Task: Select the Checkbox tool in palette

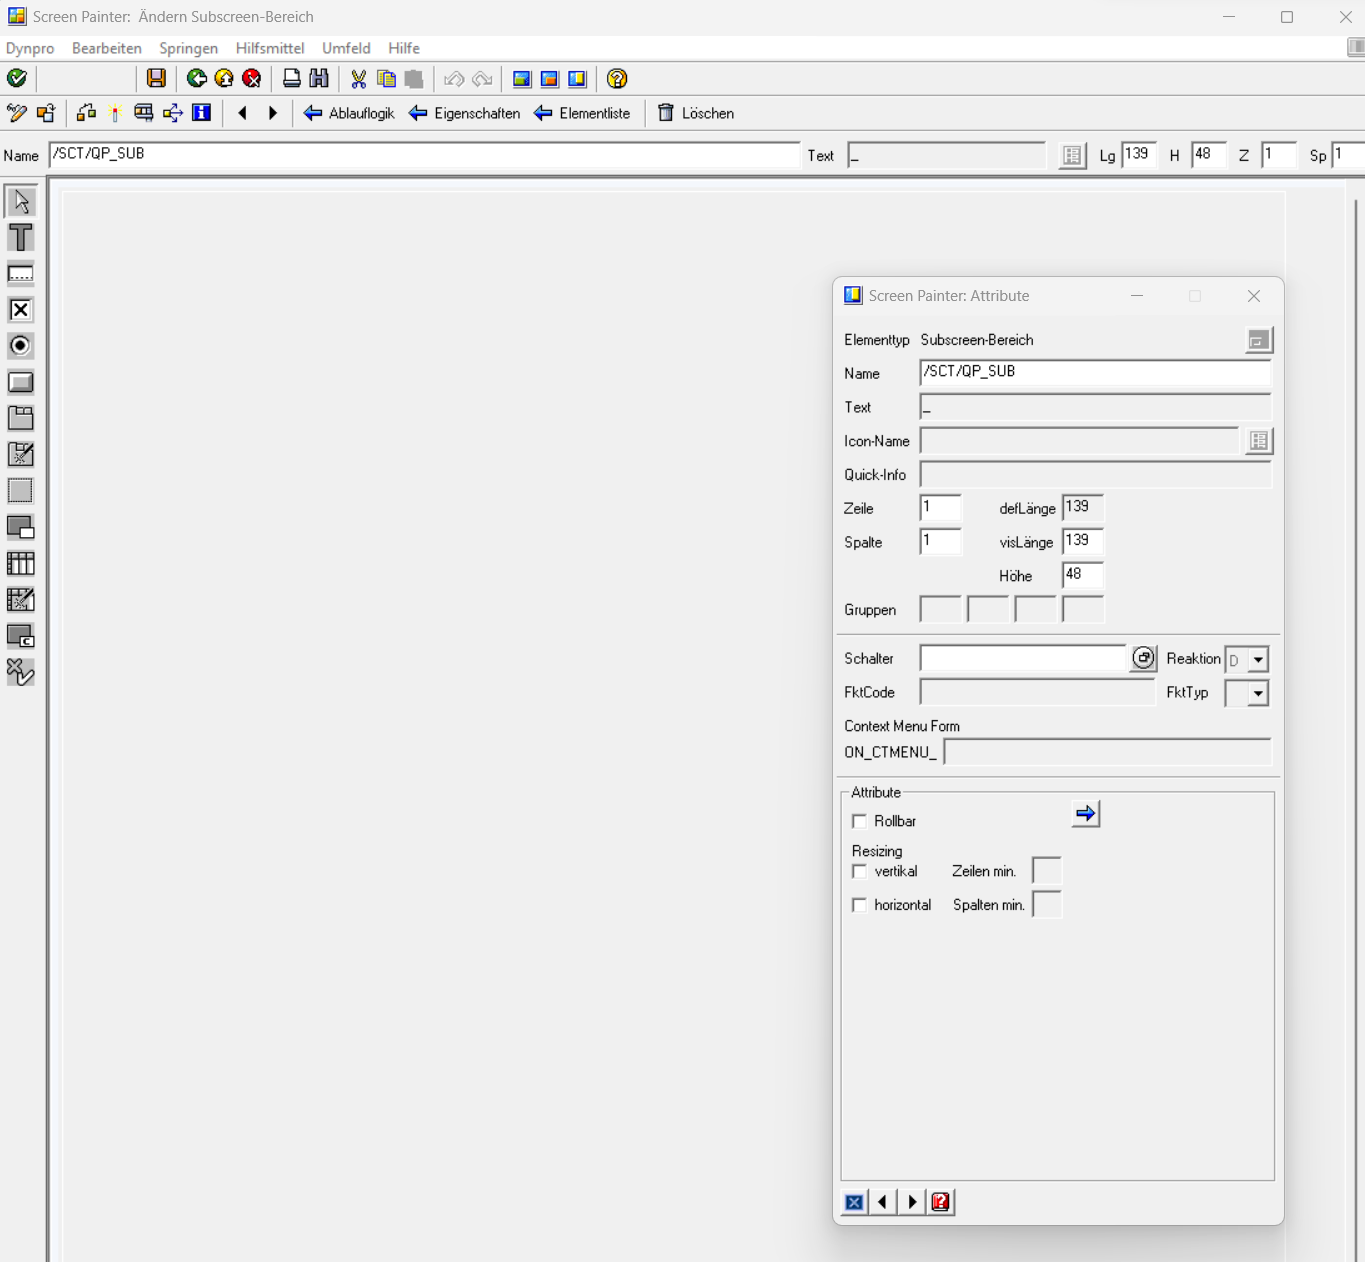Action: point(20,310)
